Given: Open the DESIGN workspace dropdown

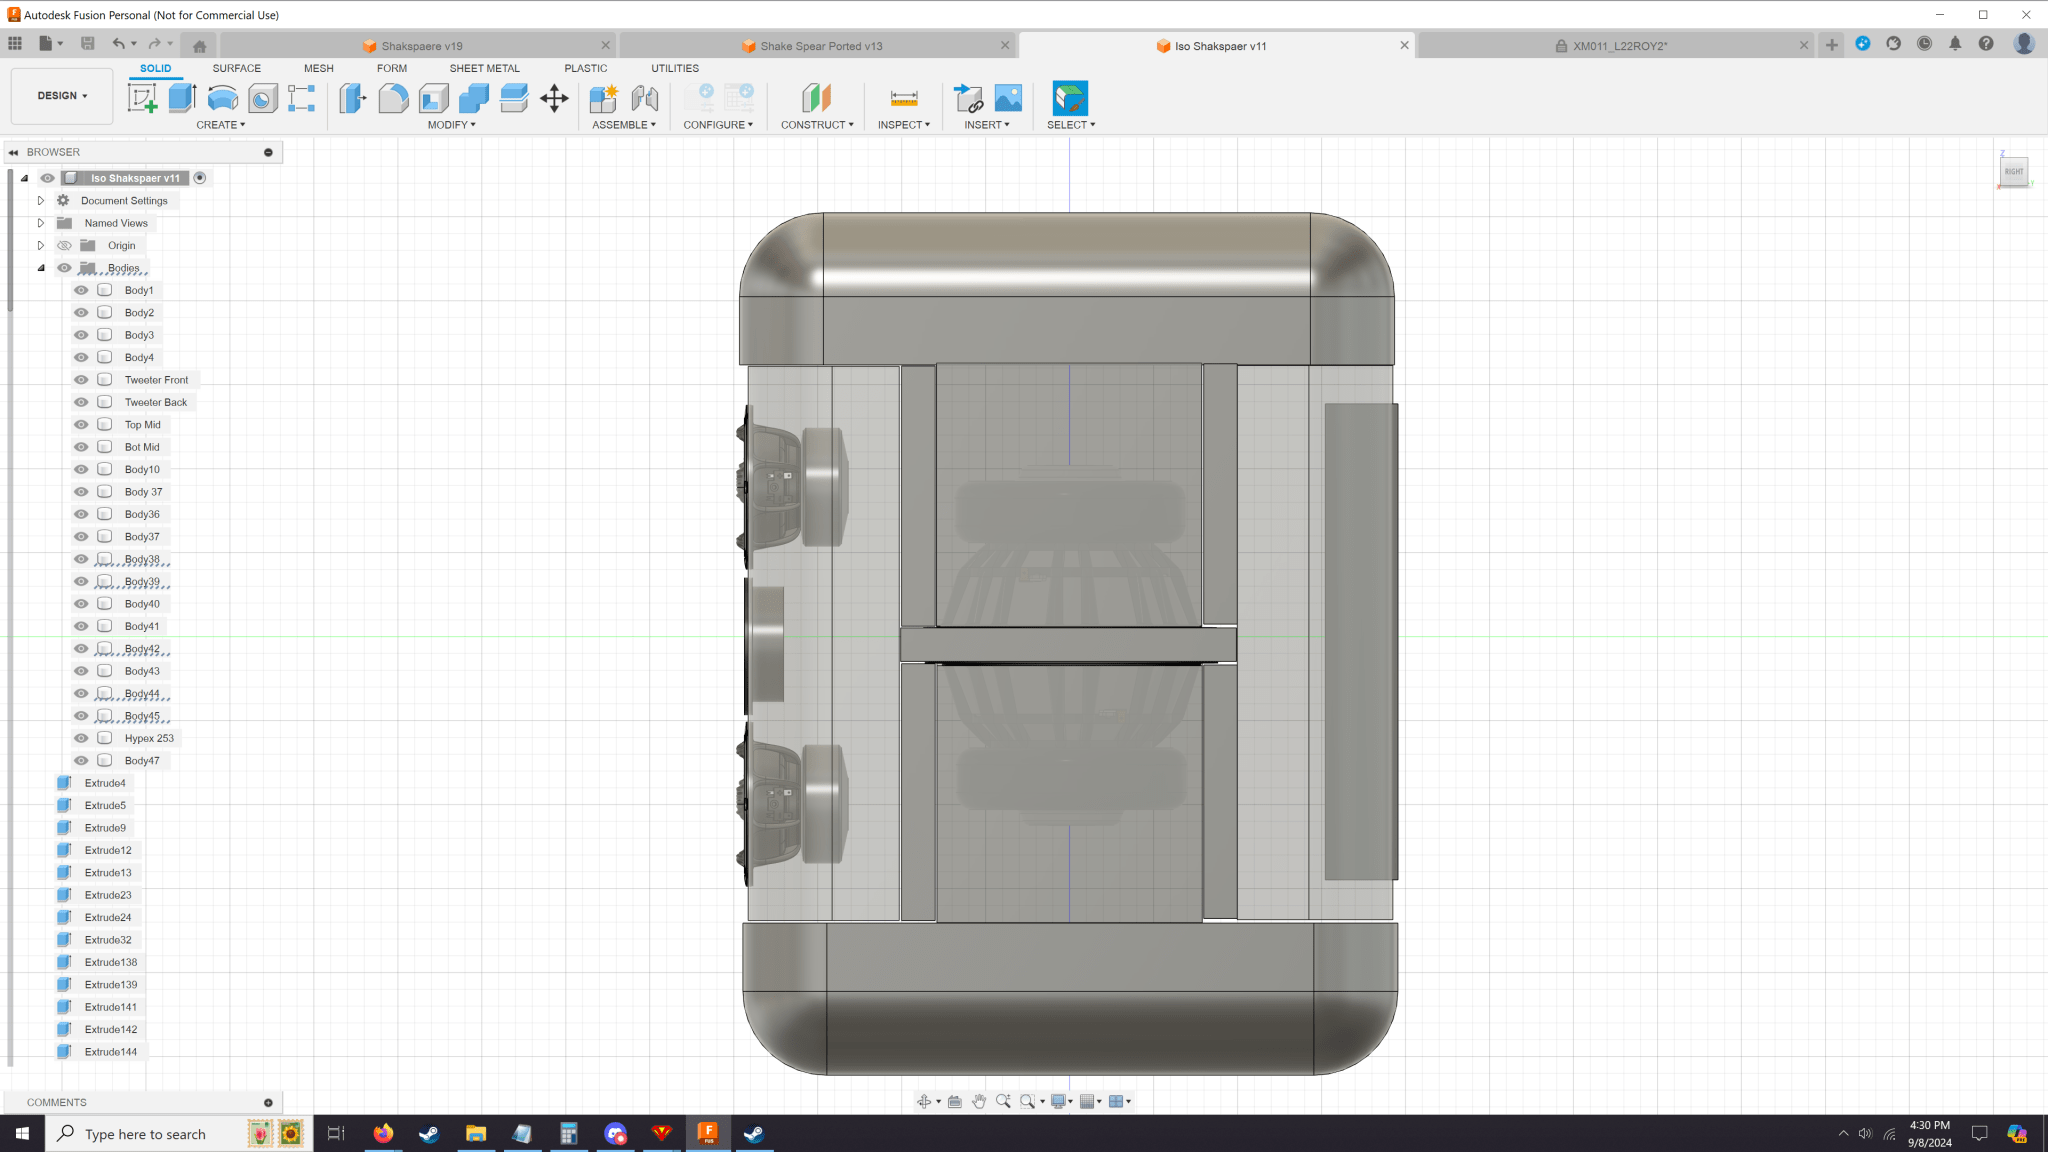Looking at the screenshot, I should [x=62, y=96].
